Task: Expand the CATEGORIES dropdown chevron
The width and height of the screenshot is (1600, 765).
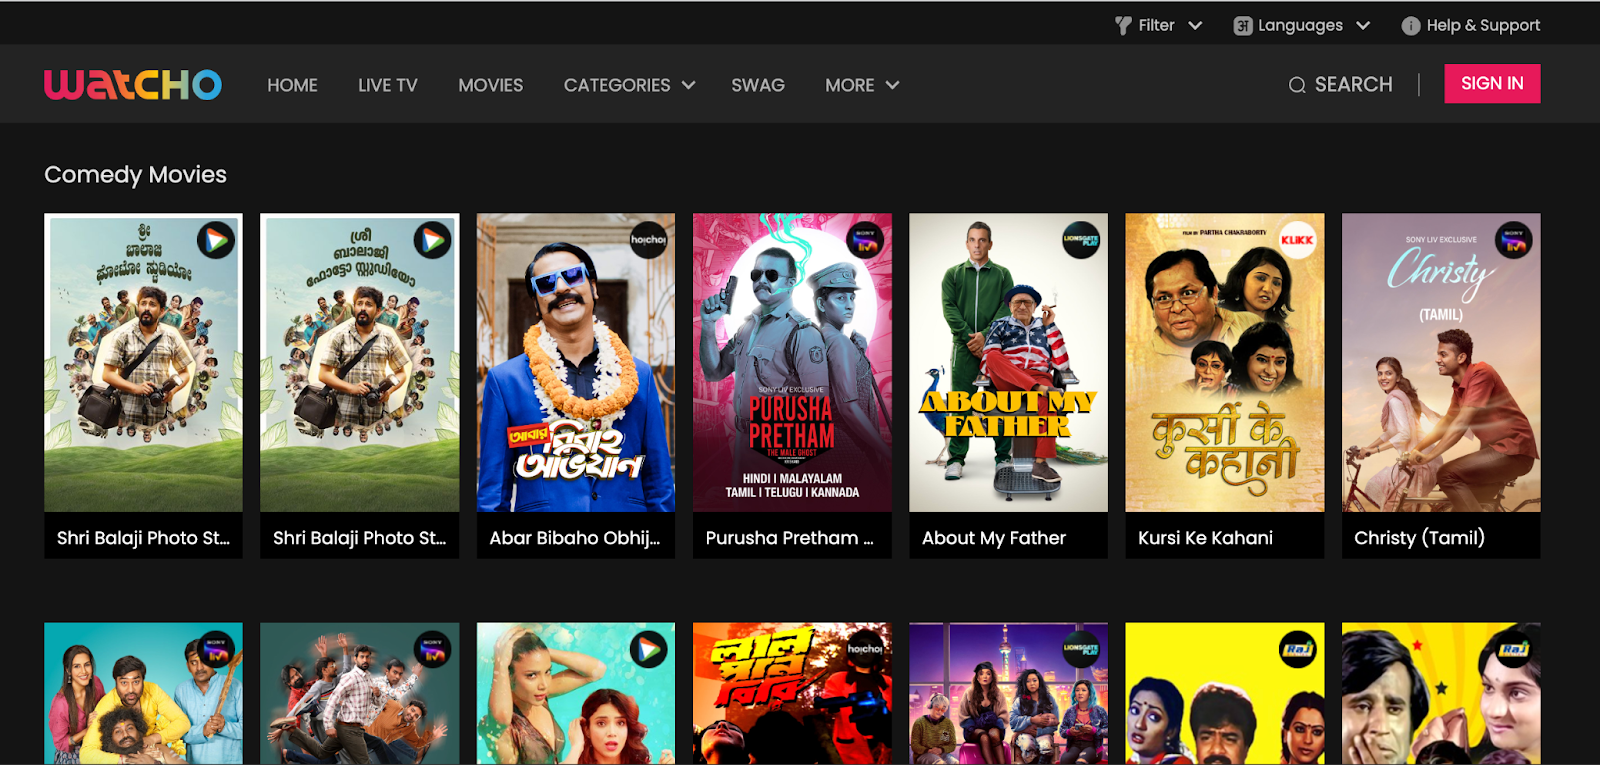Action: 688,85
